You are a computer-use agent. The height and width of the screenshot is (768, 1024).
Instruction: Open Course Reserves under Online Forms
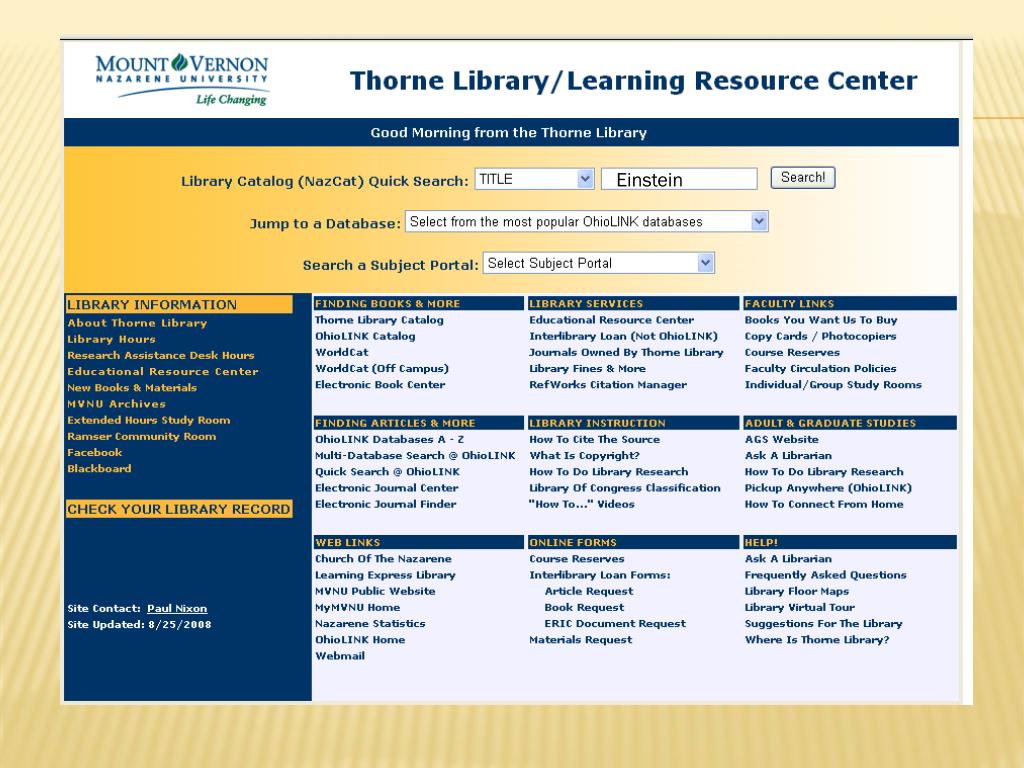click(577, 559)
